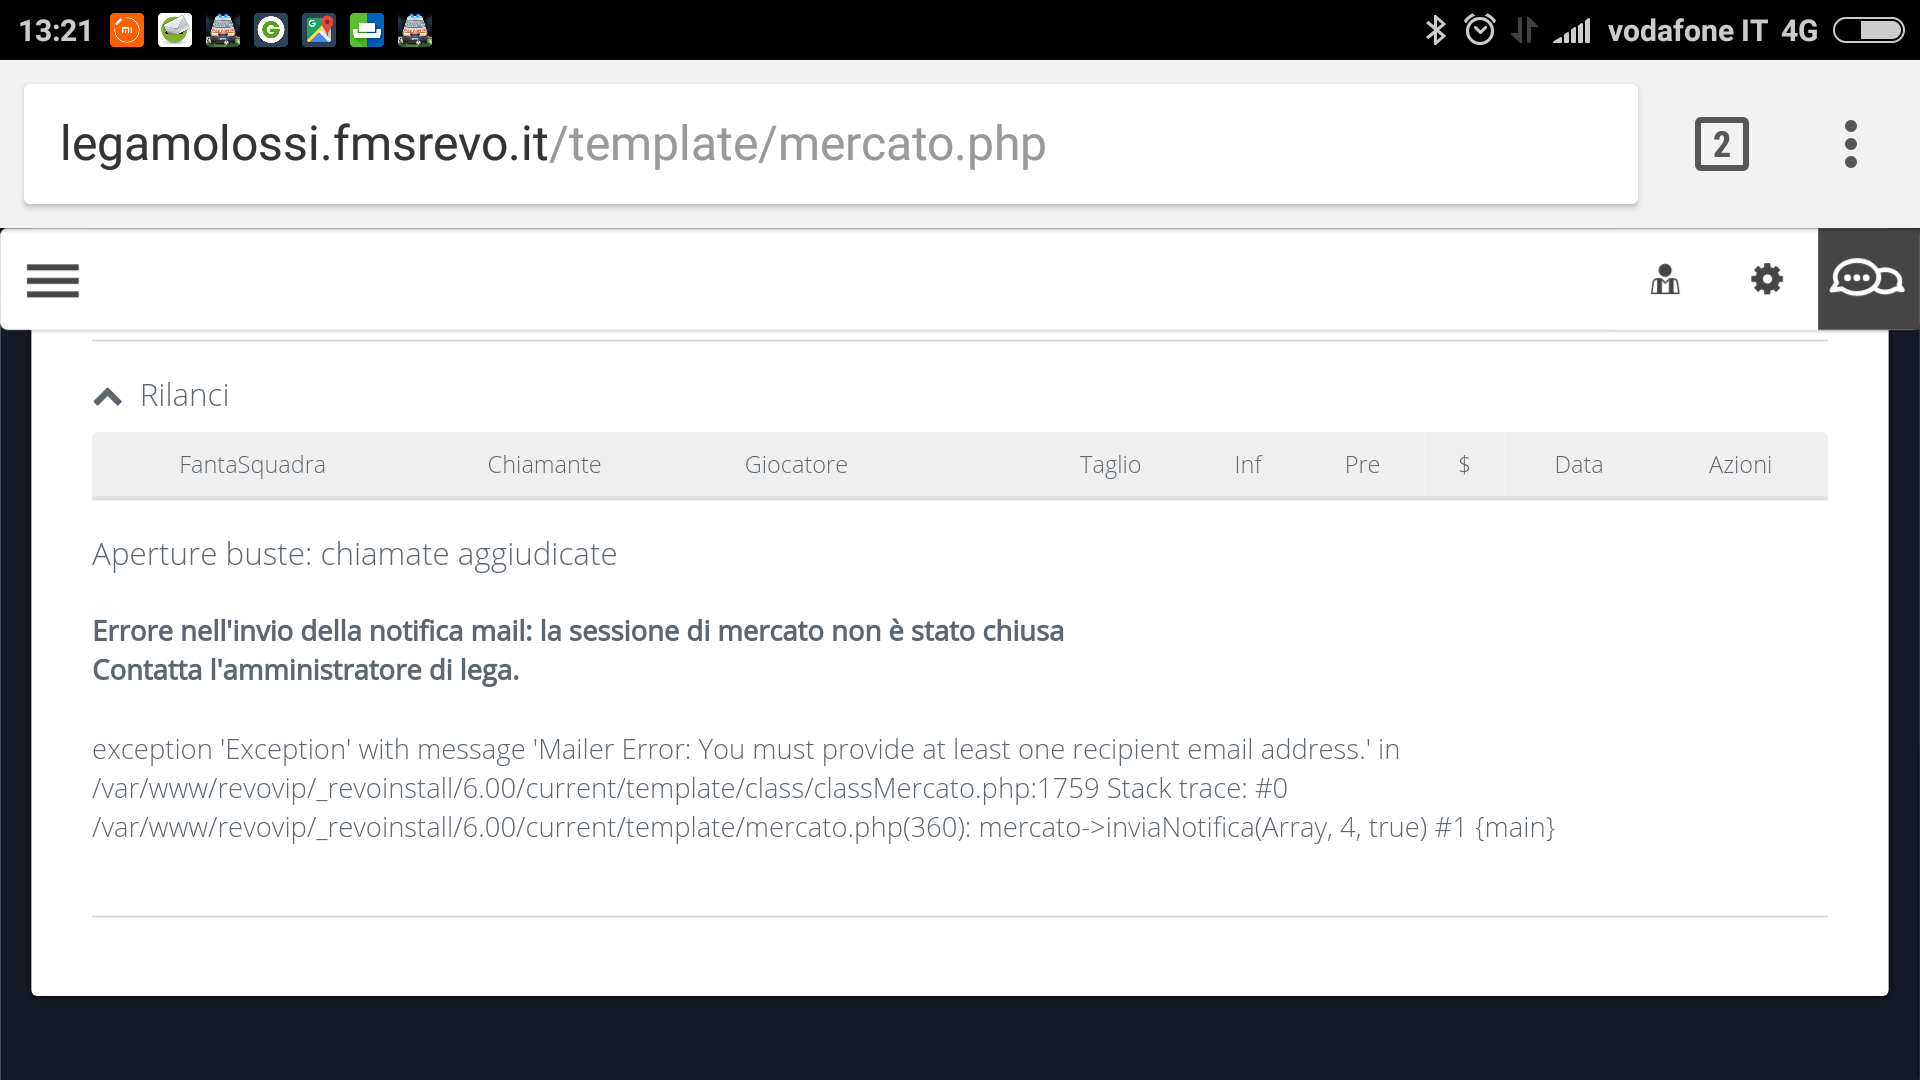Open the settings gear icon
This screenshot has width=1920, height=1080.
[1766, 280]
